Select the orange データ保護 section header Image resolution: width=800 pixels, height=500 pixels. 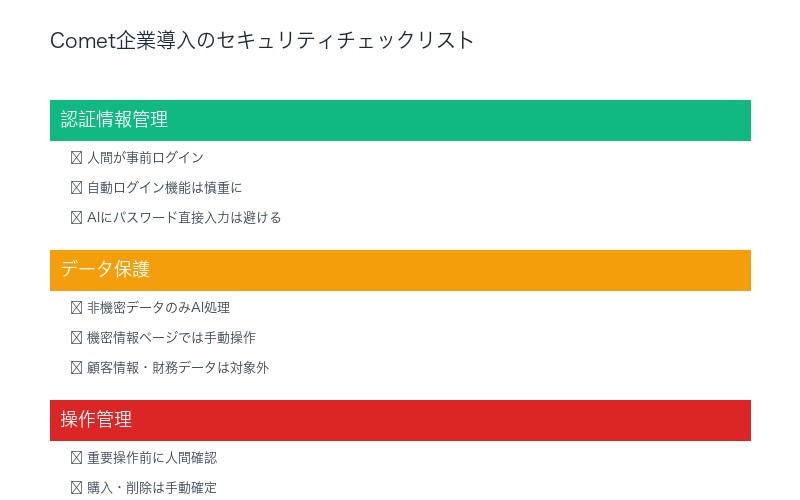click(x=400, y=270)
